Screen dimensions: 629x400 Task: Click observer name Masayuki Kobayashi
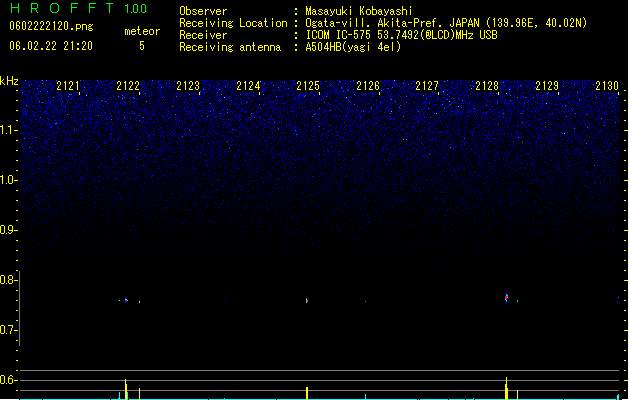tap(359, 11)
